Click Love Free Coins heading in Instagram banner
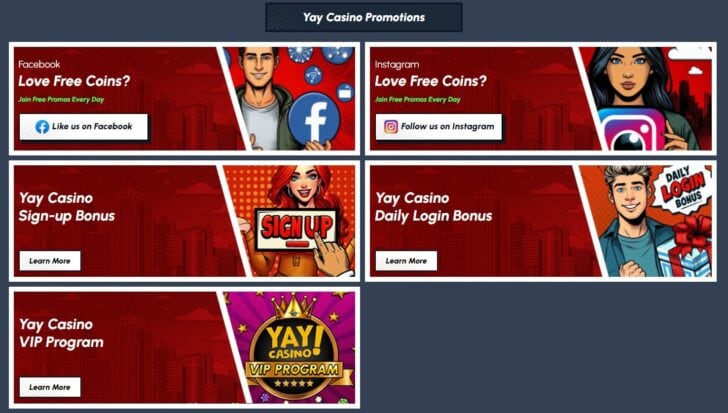728x413 pixels. tap(431, 81)
